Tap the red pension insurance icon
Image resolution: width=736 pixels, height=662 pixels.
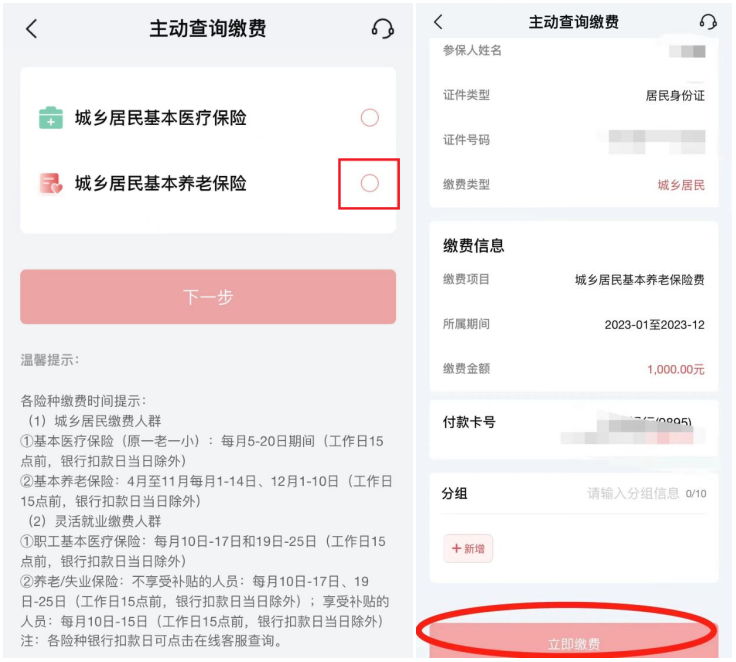[x=51, y=184]
